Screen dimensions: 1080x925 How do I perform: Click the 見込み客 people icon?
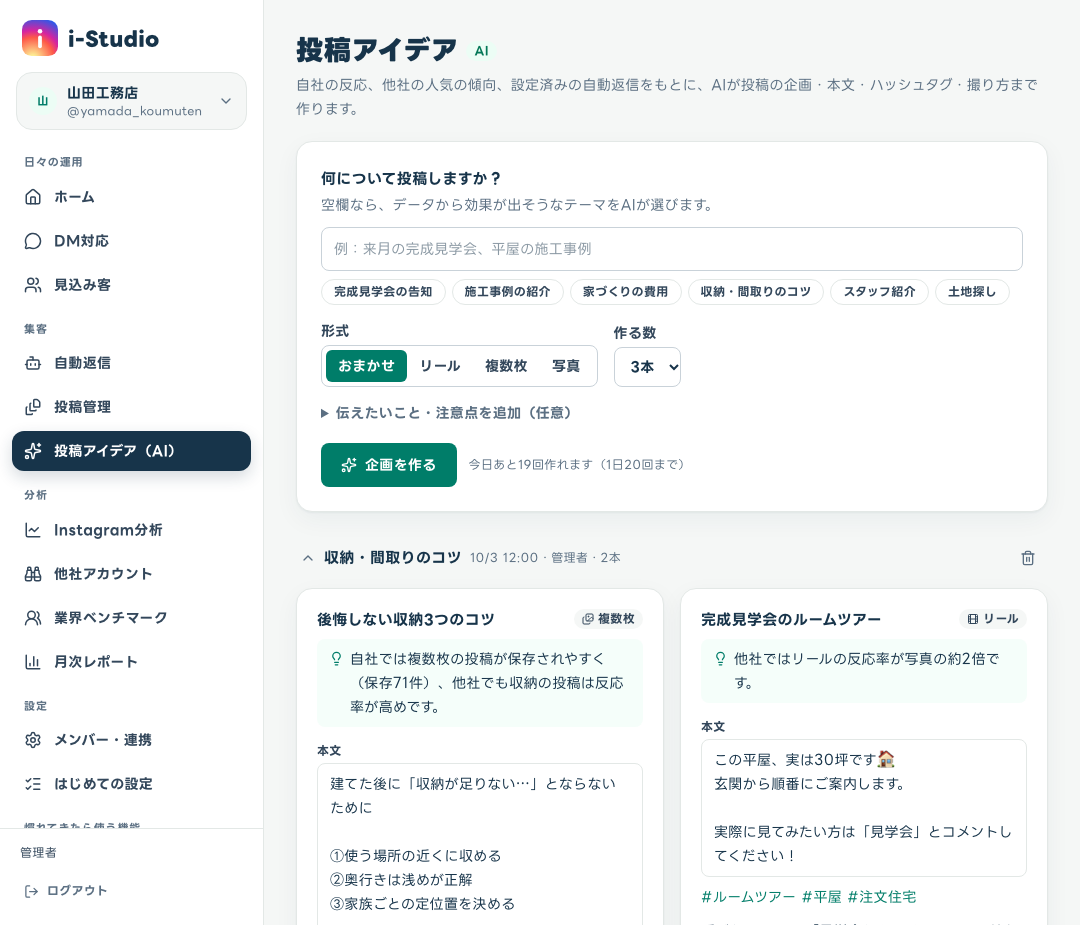(33, 285)
